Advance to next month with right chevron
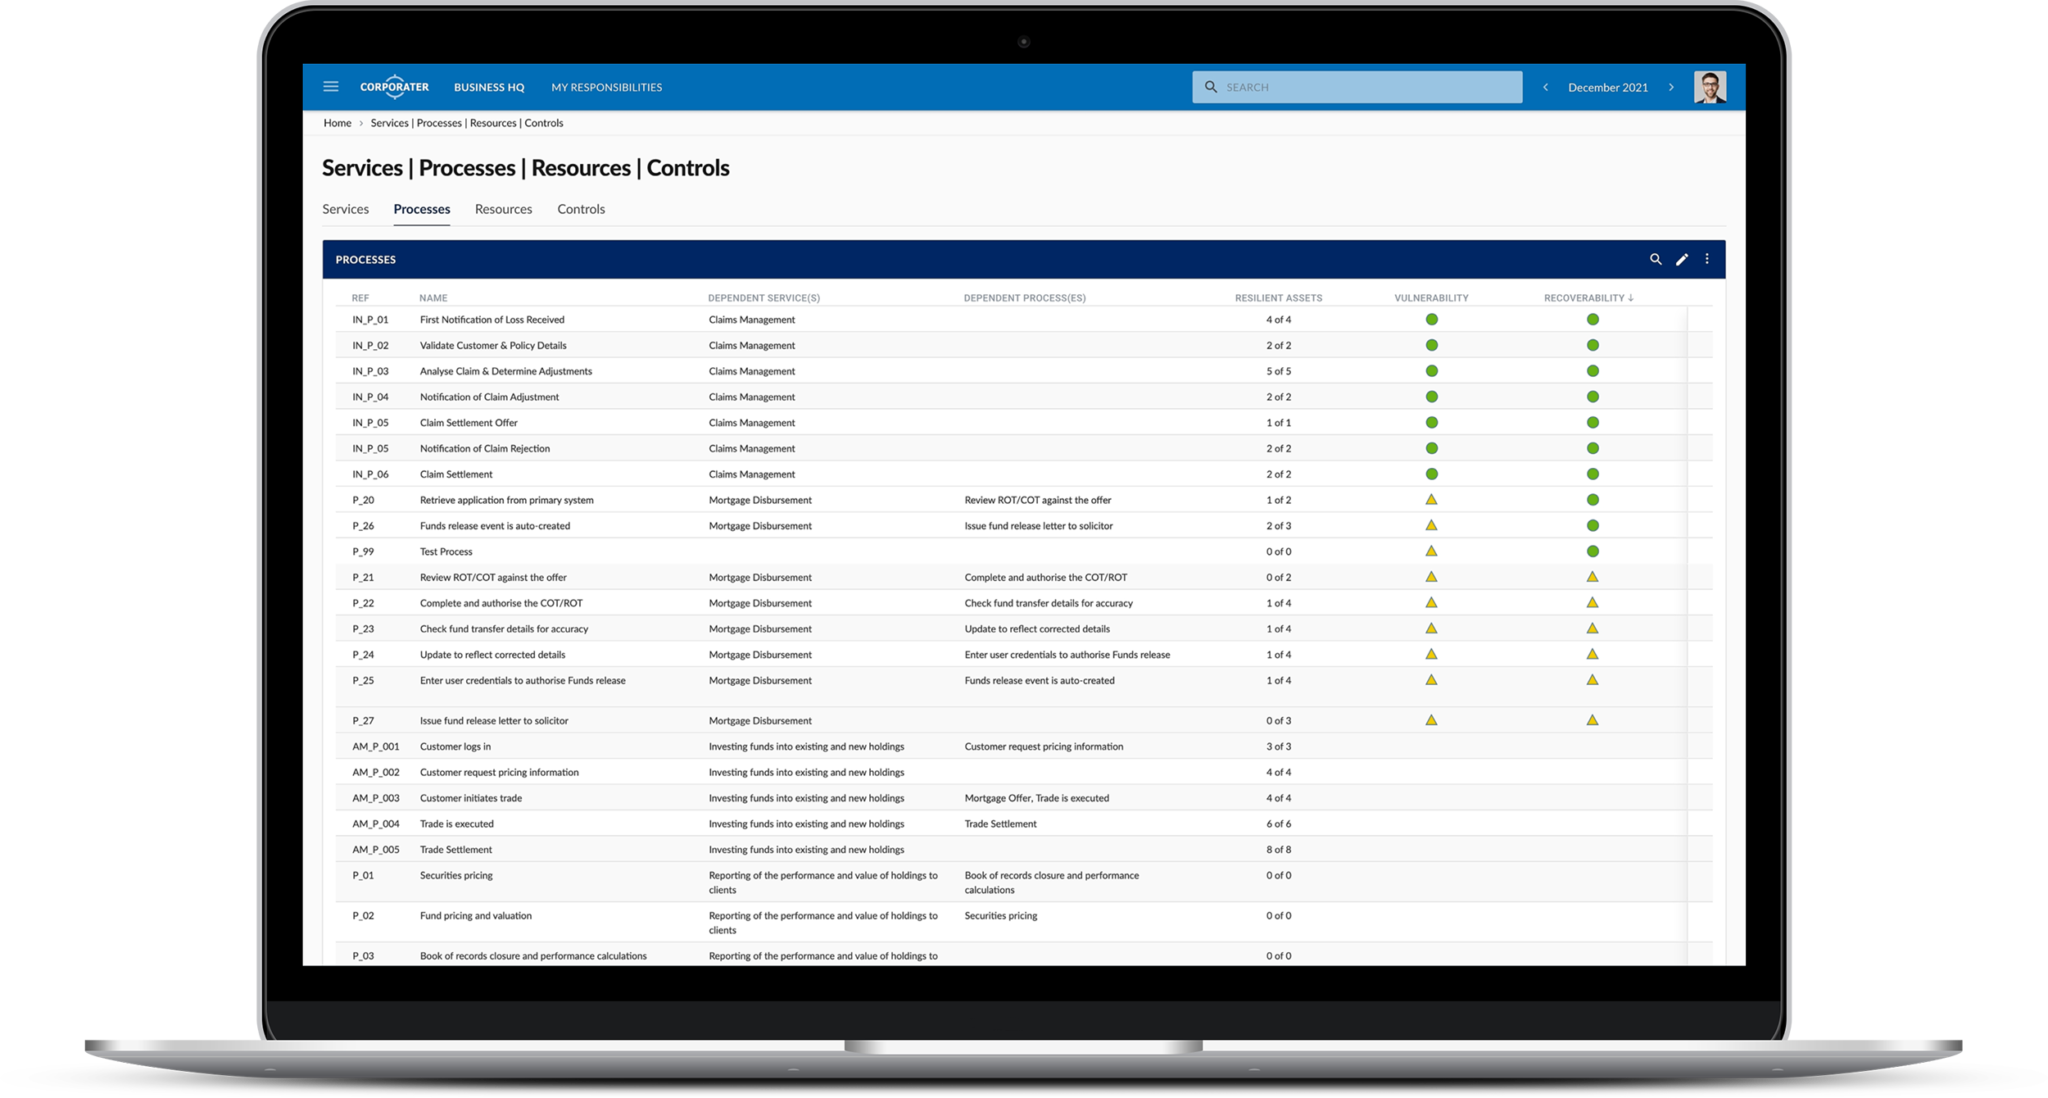The width and height of the screenshot is (2048, 1098). [x=1671, y=87]
